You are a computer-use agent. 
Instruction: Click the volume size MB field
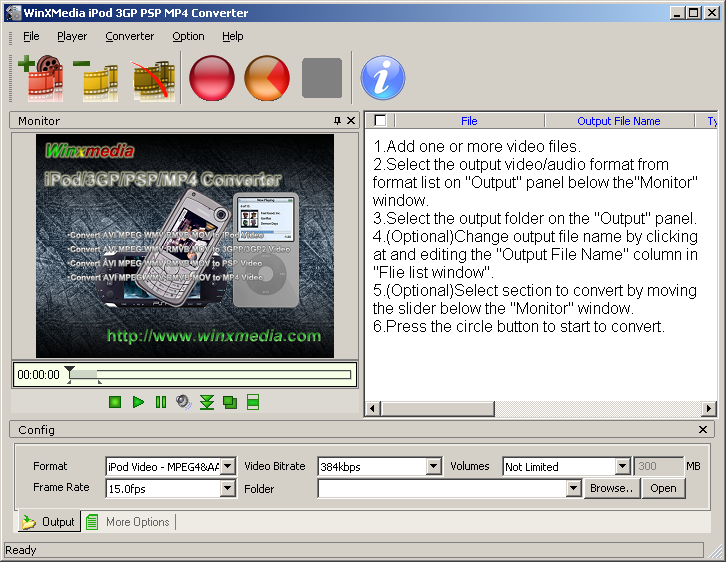coord(658,466)
